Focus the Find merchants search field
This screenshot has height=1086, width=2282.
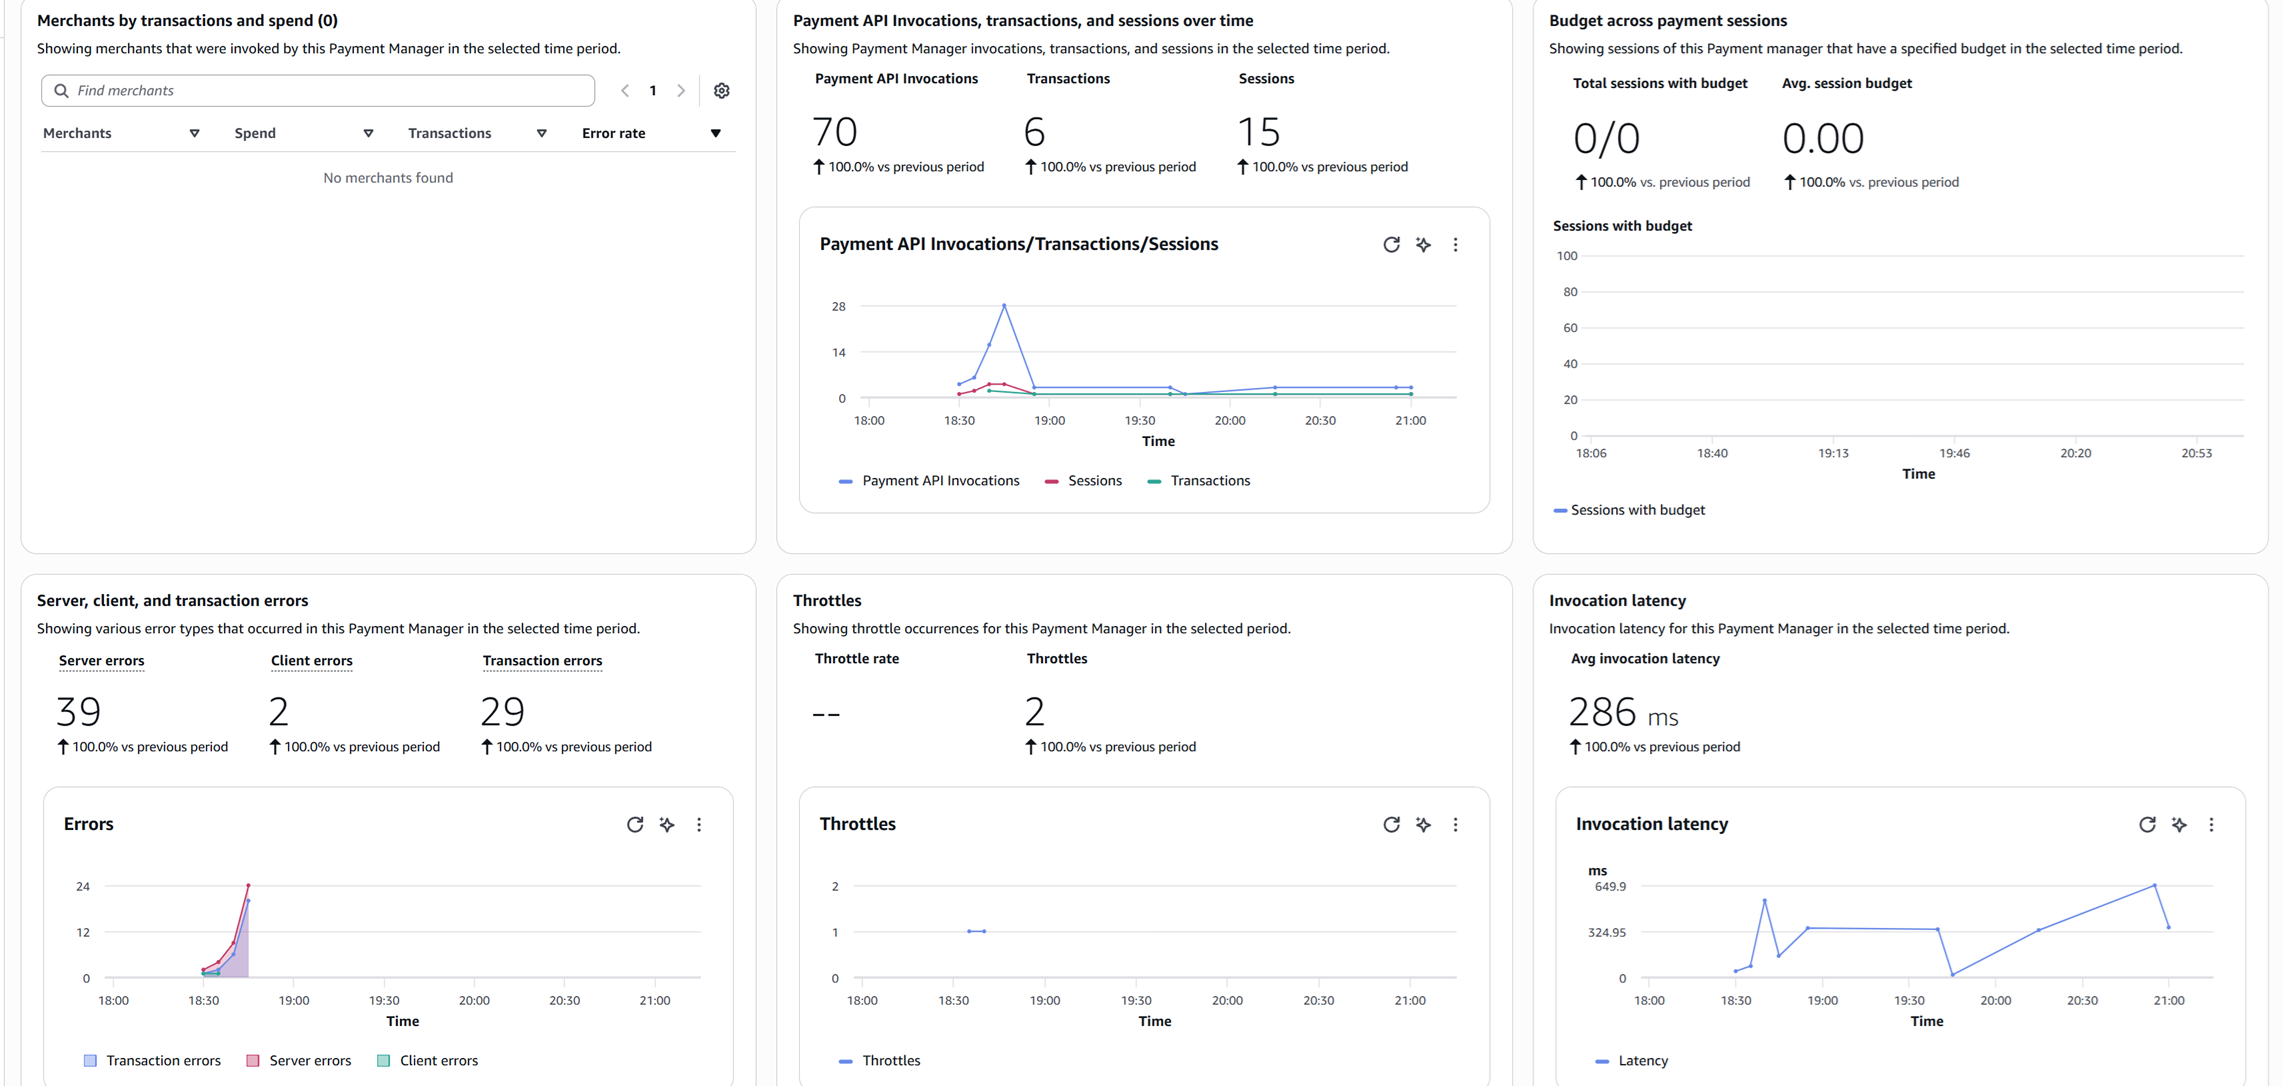[318, 91]
